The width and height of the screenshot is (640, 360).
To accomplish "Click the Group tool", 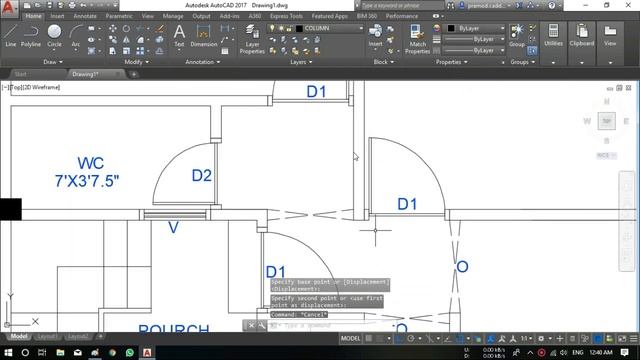I will 517,35.
